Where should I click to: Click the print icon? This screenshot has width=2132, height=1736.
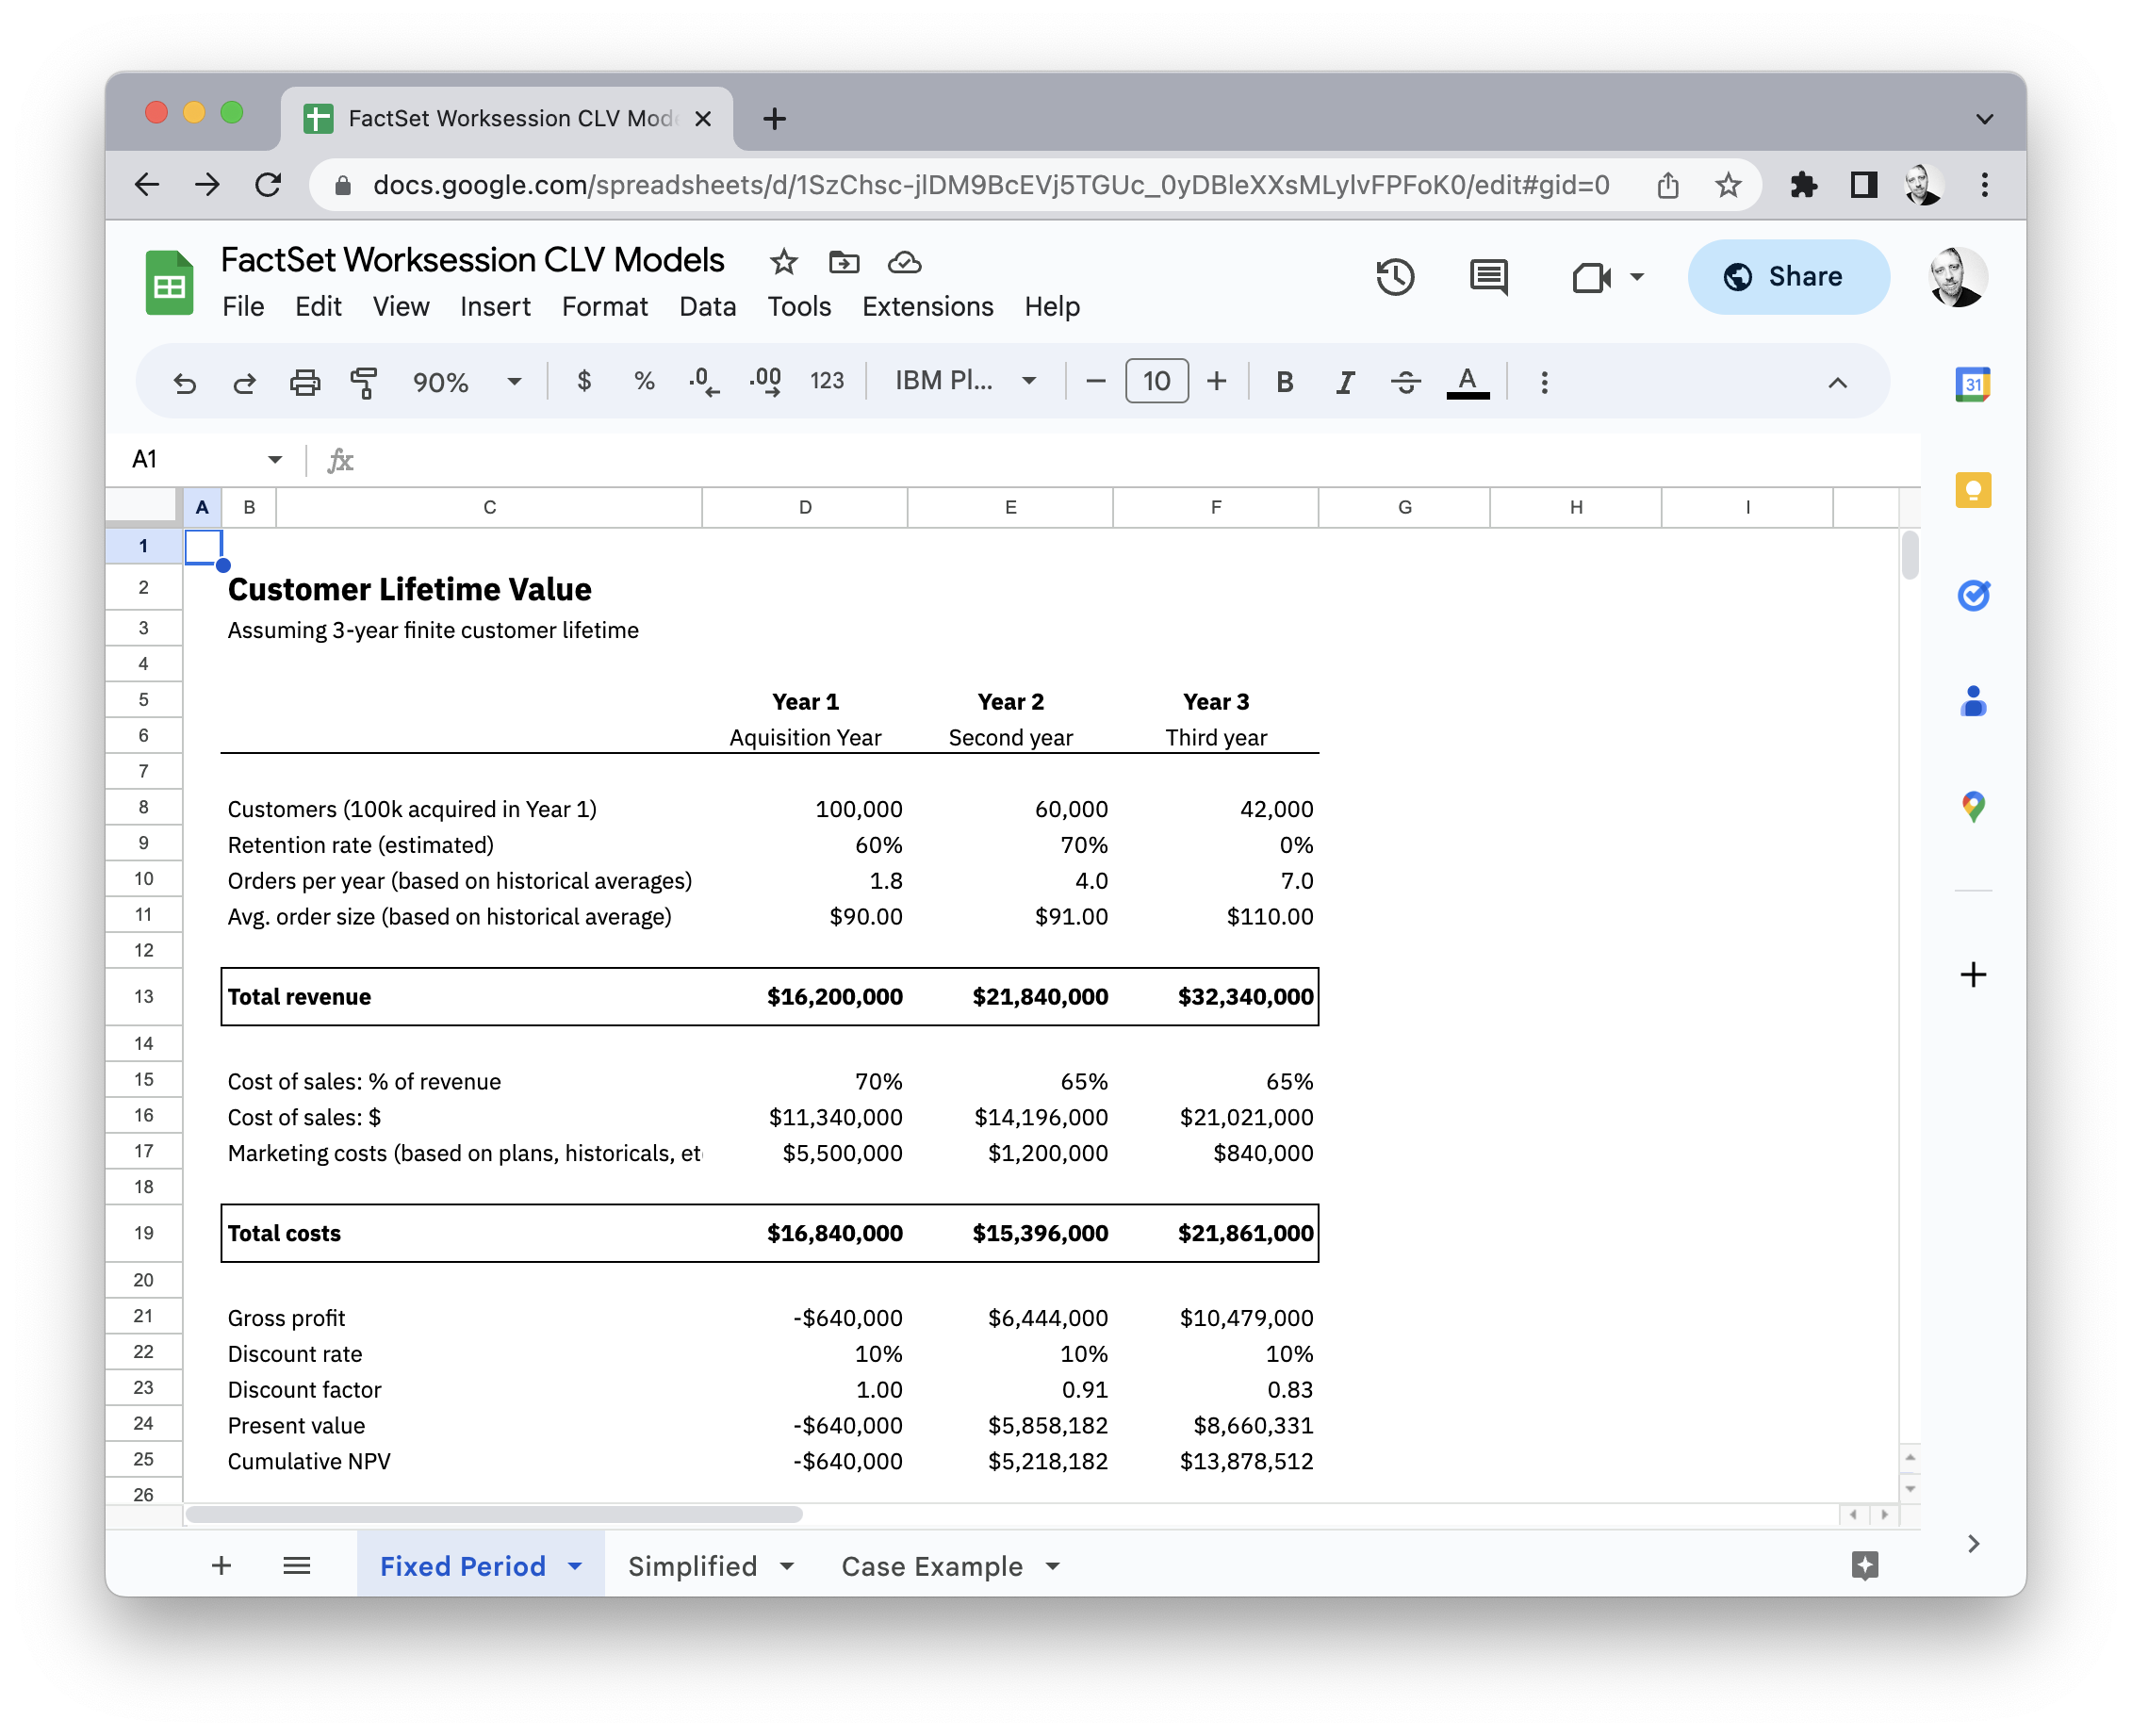[x=304, y=382]
